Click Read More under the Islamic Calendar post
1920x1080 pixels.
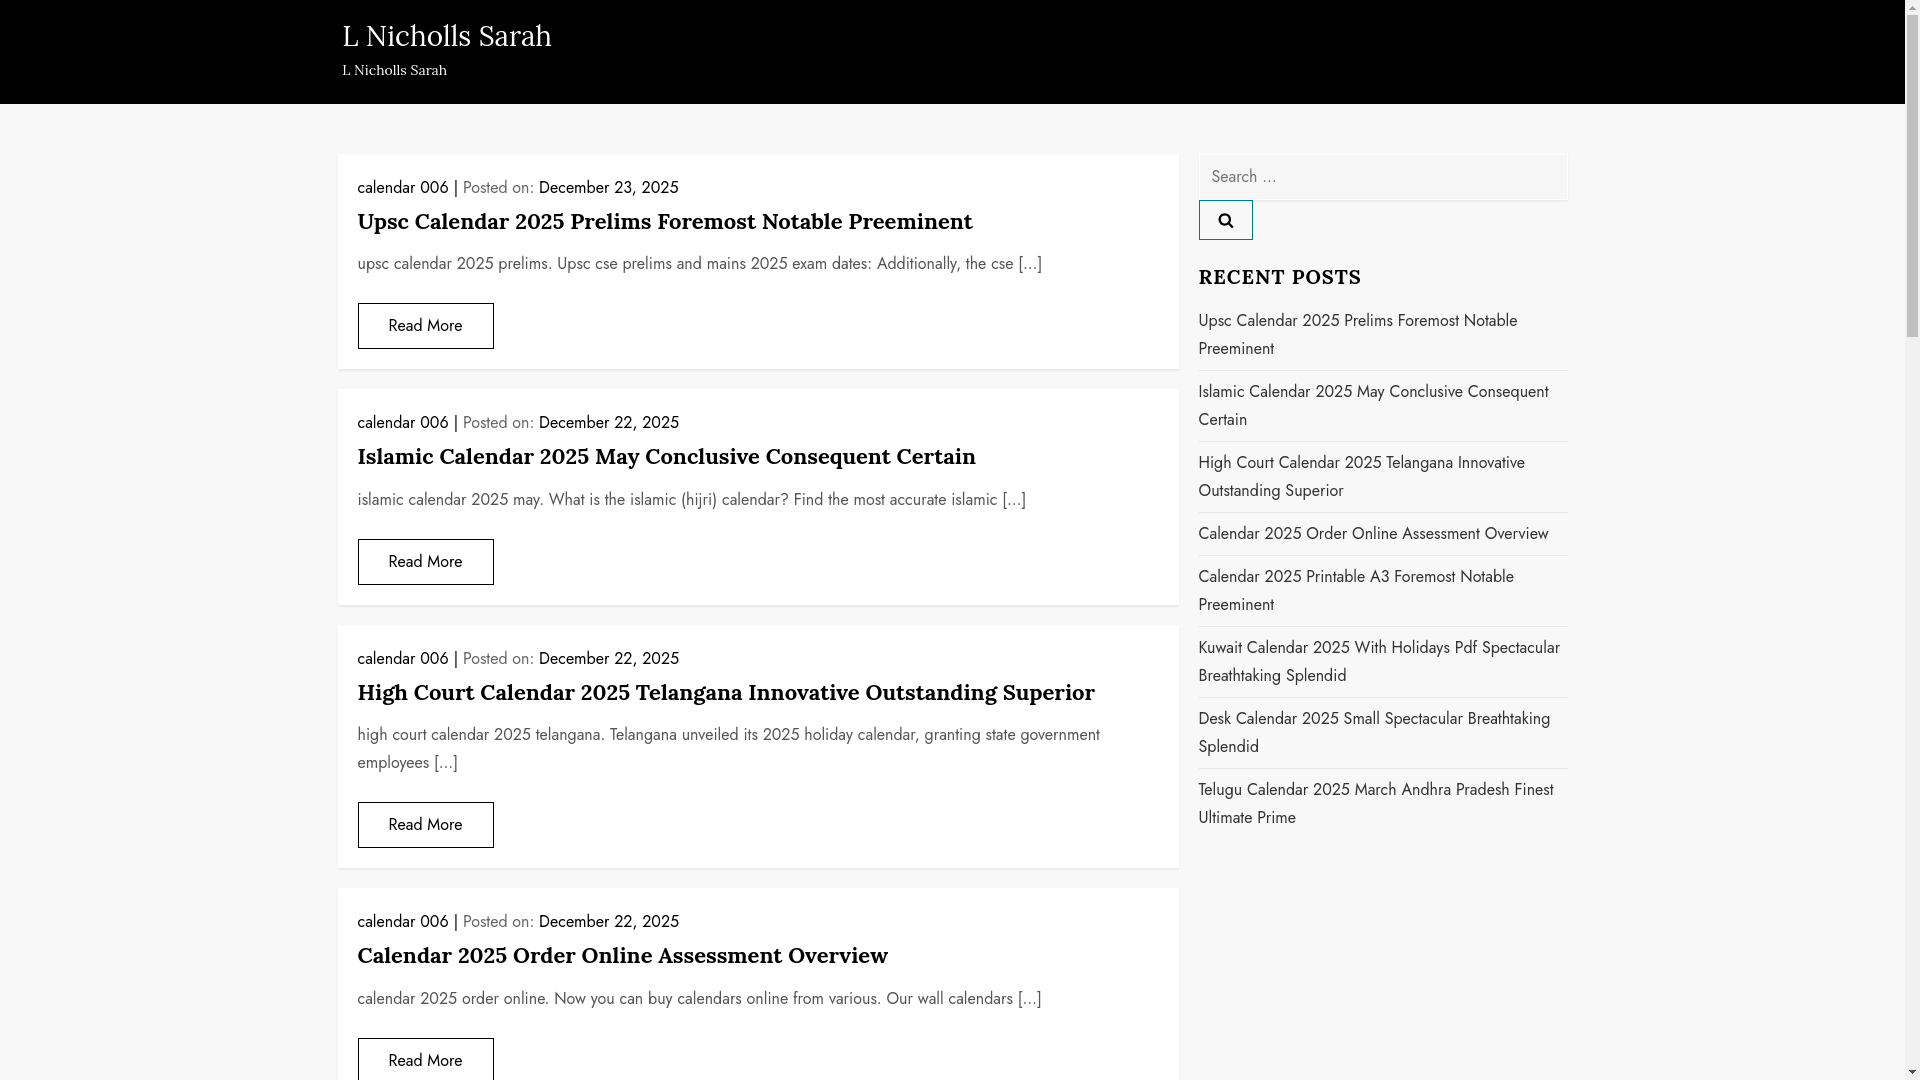point(425,562)
